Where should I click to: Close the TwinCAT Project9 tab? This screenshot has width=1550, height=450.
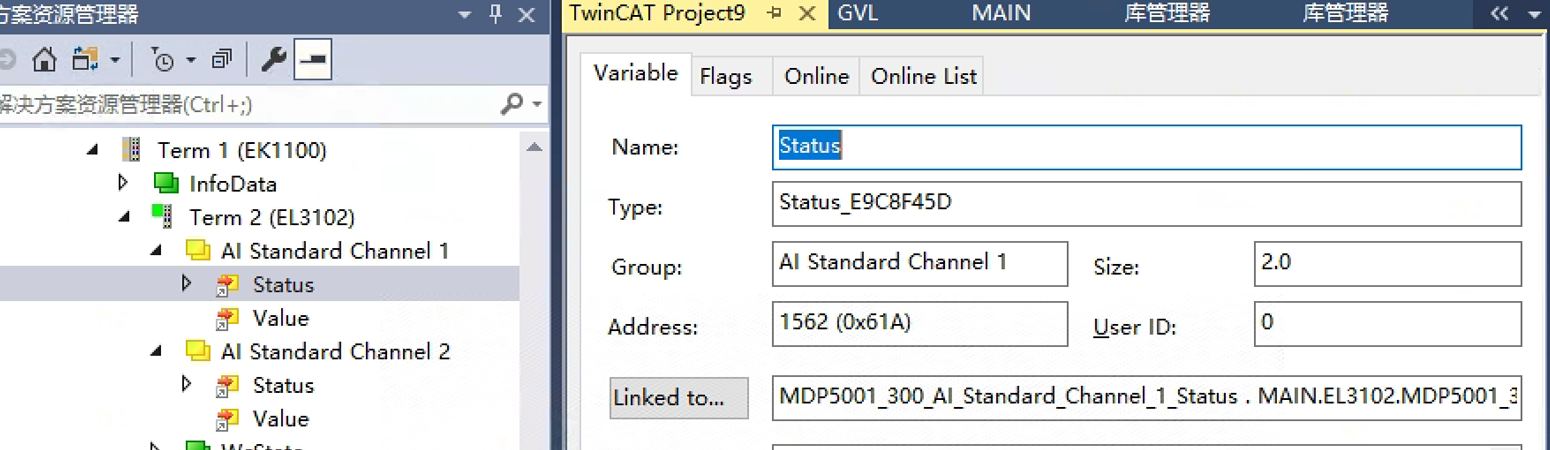pyautogui.click(x=808, y=13)
